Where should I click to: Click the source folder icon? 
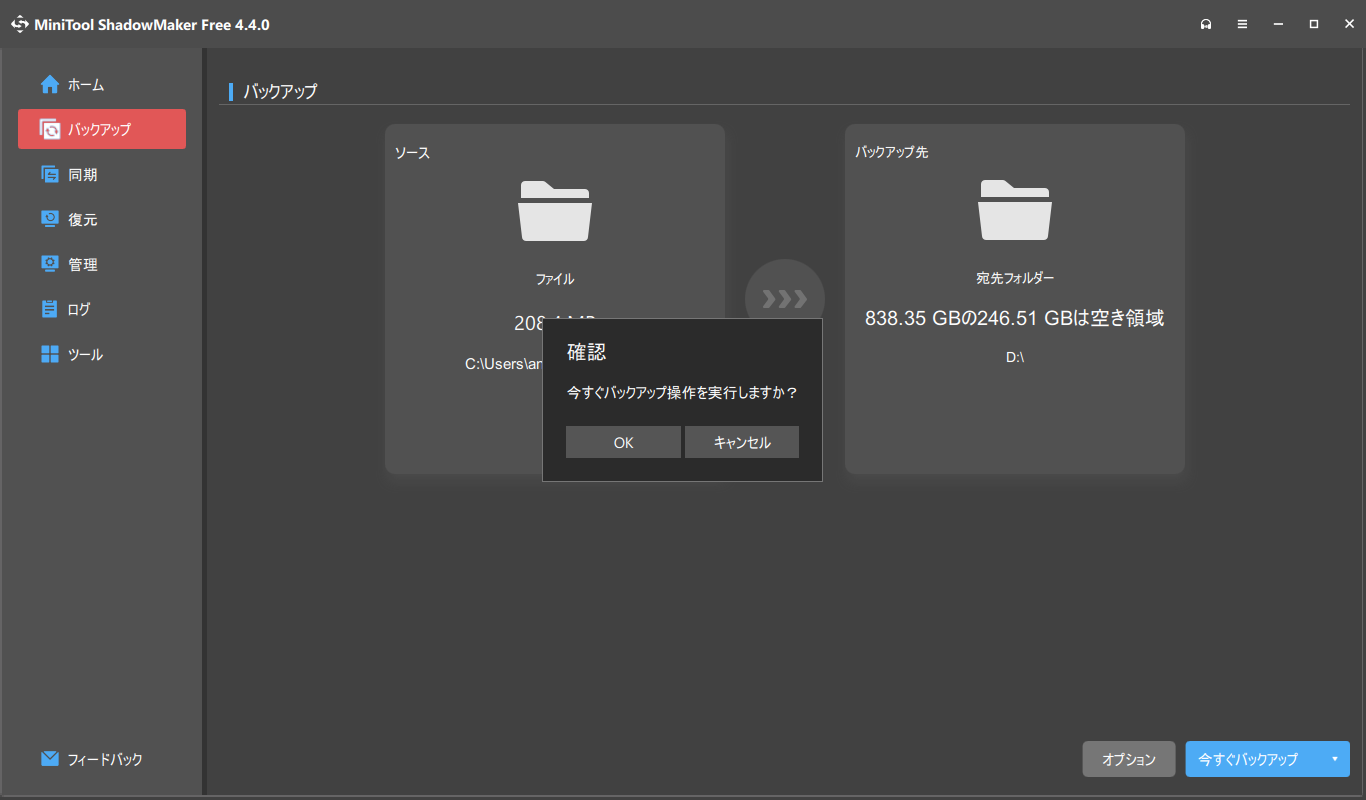click(555, 210)
